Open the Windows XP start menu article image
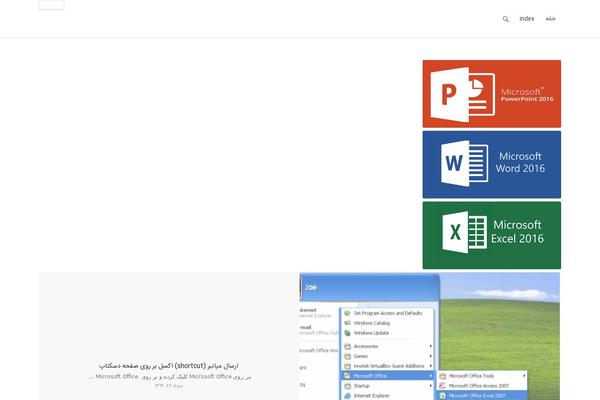600x400 pixels. pos(429,336)
